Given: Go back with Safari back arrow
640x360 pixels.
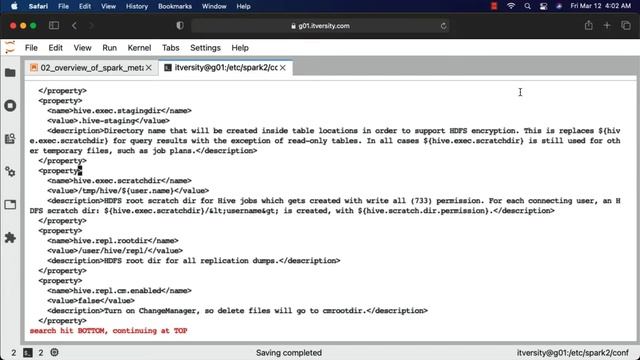Looking at the screenshot, I should point(74,25).
